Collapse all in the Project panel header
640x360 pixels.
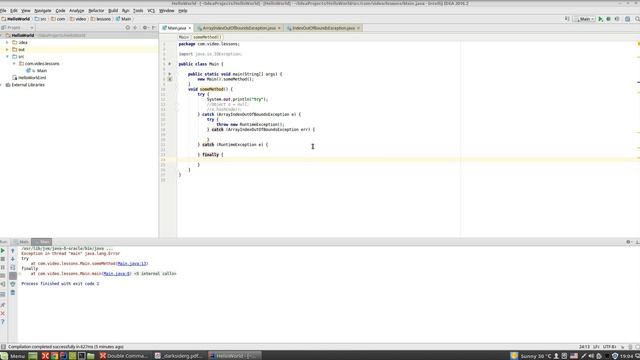tap(135, 28)
